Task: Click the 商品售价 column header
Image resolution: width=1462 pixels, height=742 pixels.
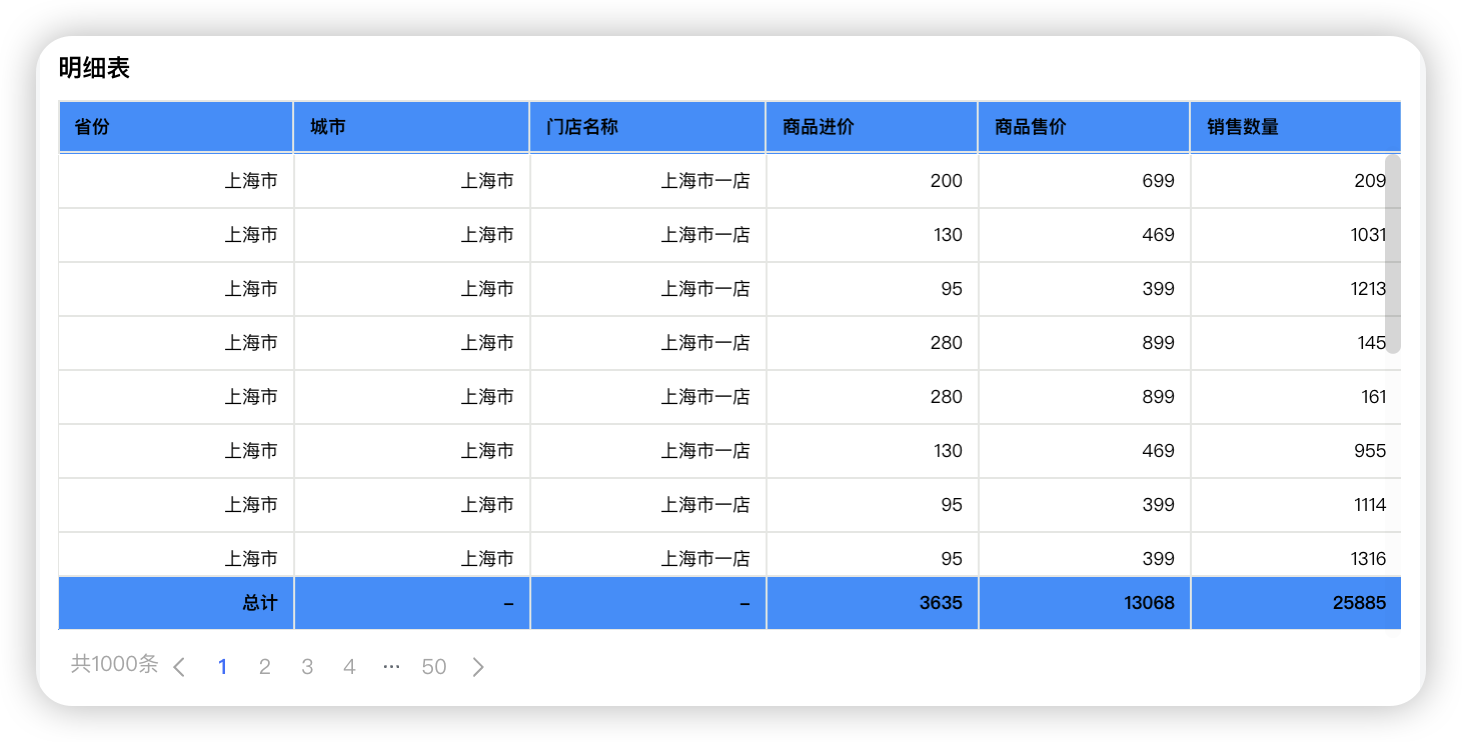Action: (x=1083, y=127)
